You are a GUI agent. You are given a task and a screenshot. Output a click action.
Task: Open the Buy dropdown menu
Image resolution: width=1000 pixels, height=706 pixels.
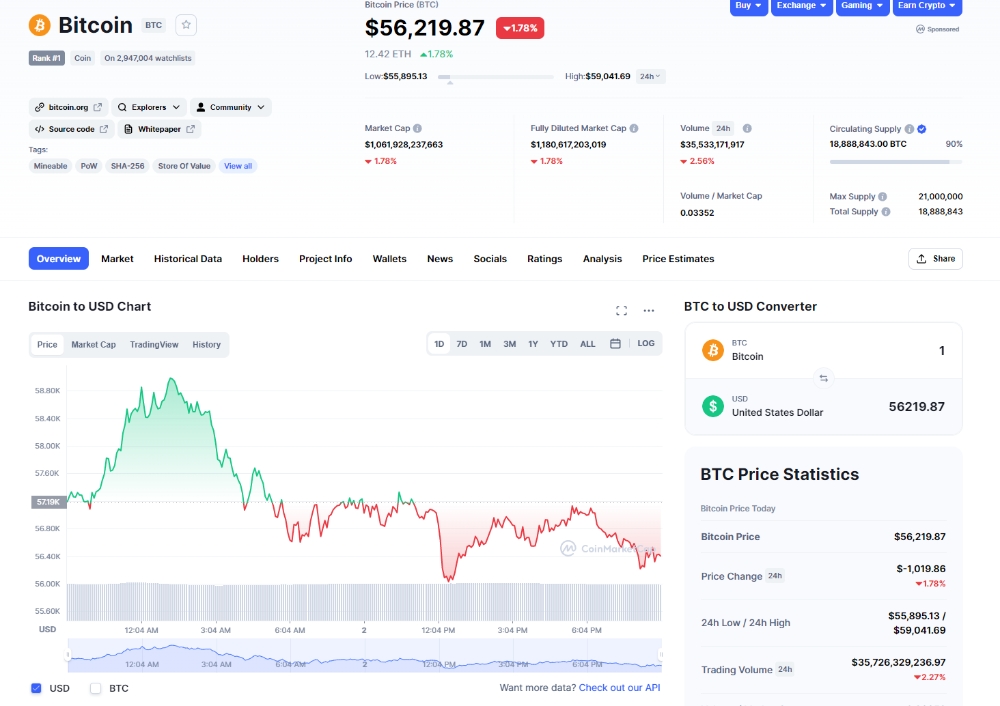click(749, 6)
